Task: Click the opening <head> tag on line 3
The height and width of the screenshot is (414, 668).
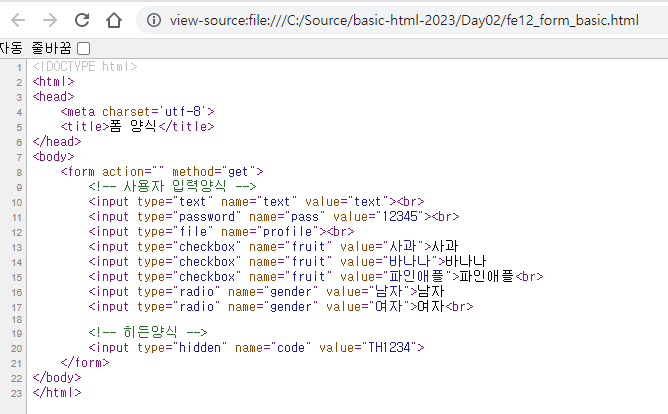Action: 53,97
